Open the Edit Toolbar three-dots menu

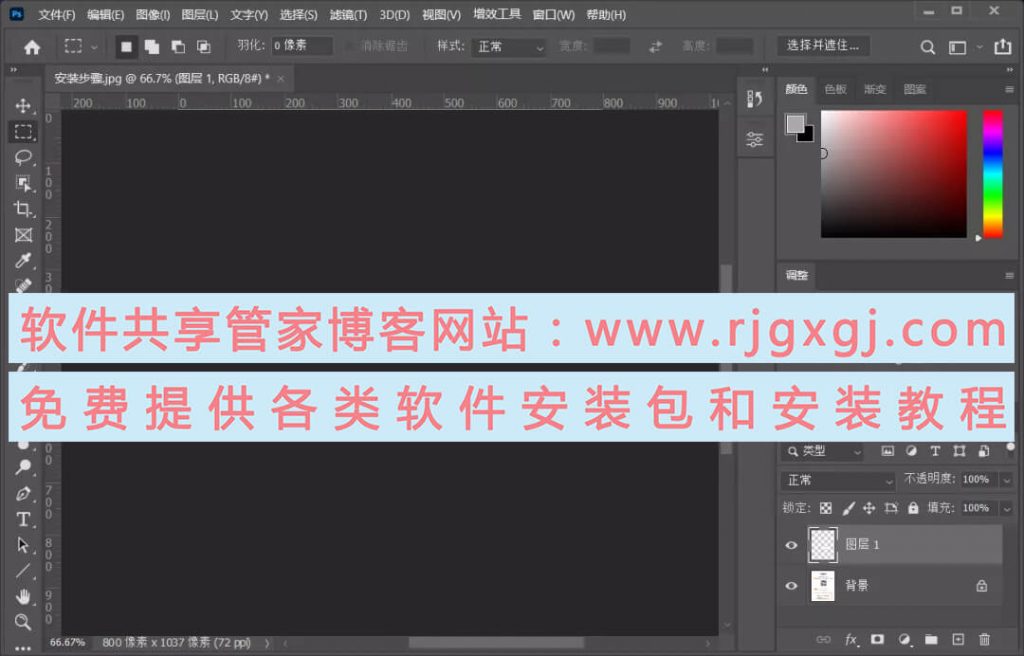click(x=23, y=648)
